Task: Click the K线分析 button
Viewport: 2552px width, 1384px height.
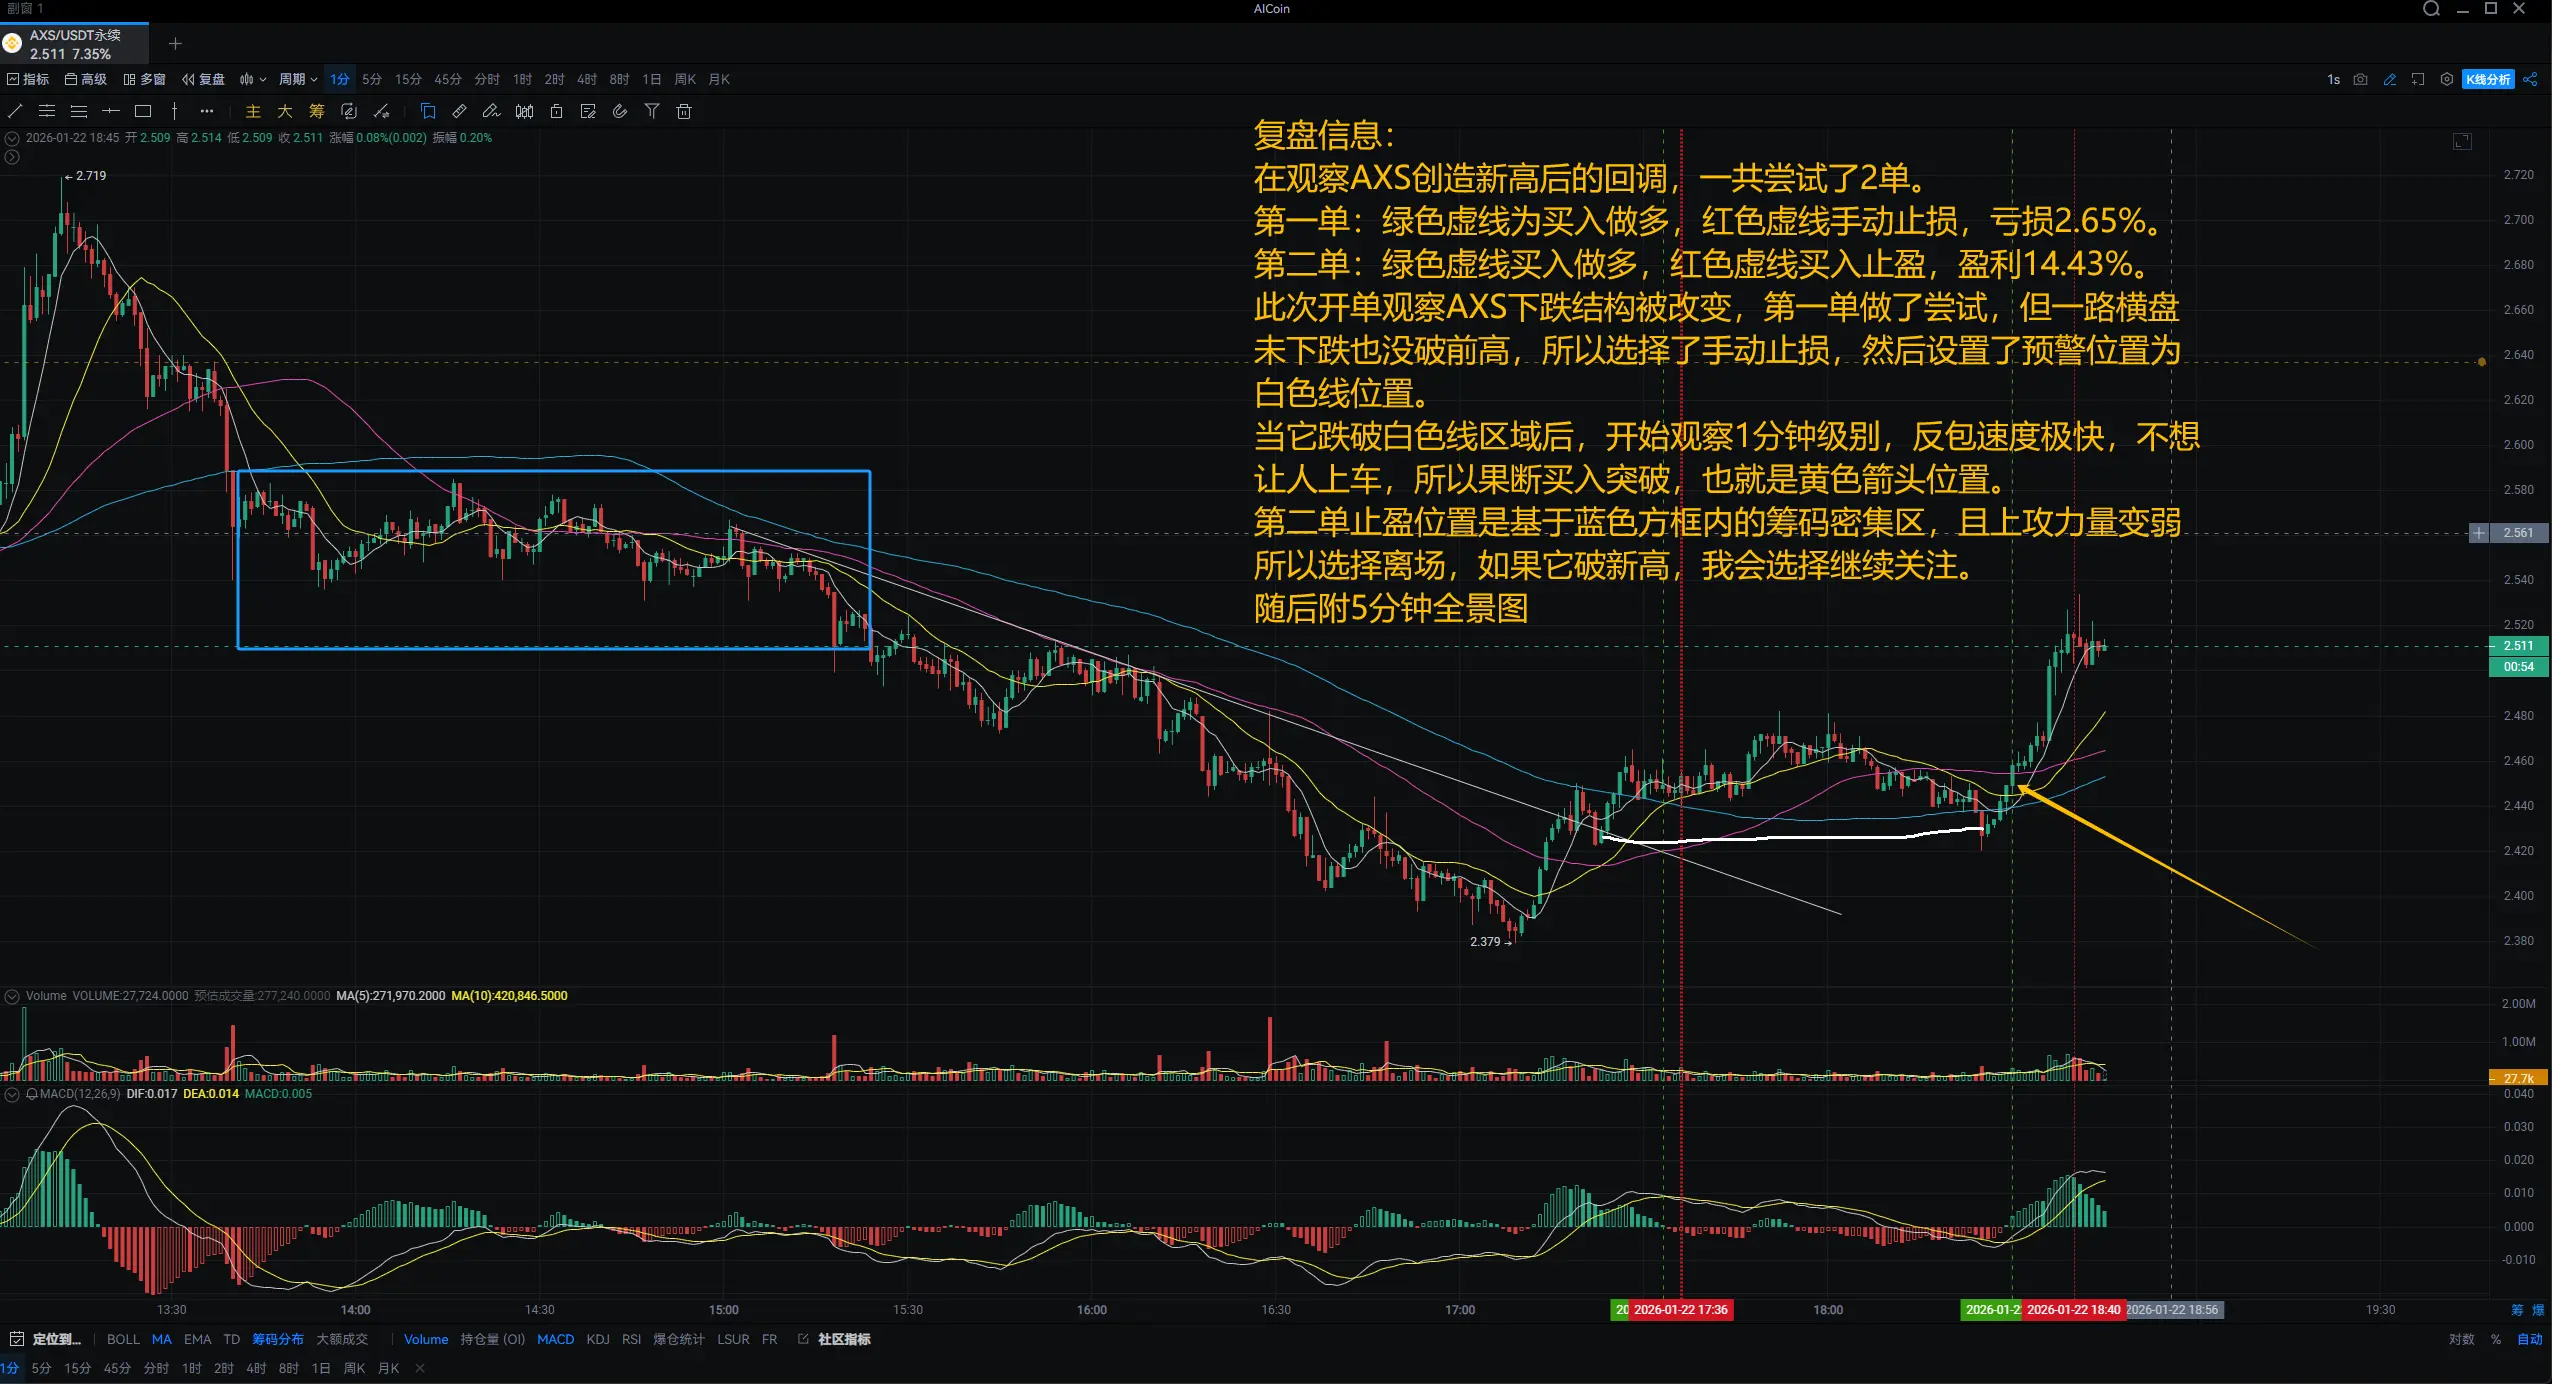Action: point(2487,79)
